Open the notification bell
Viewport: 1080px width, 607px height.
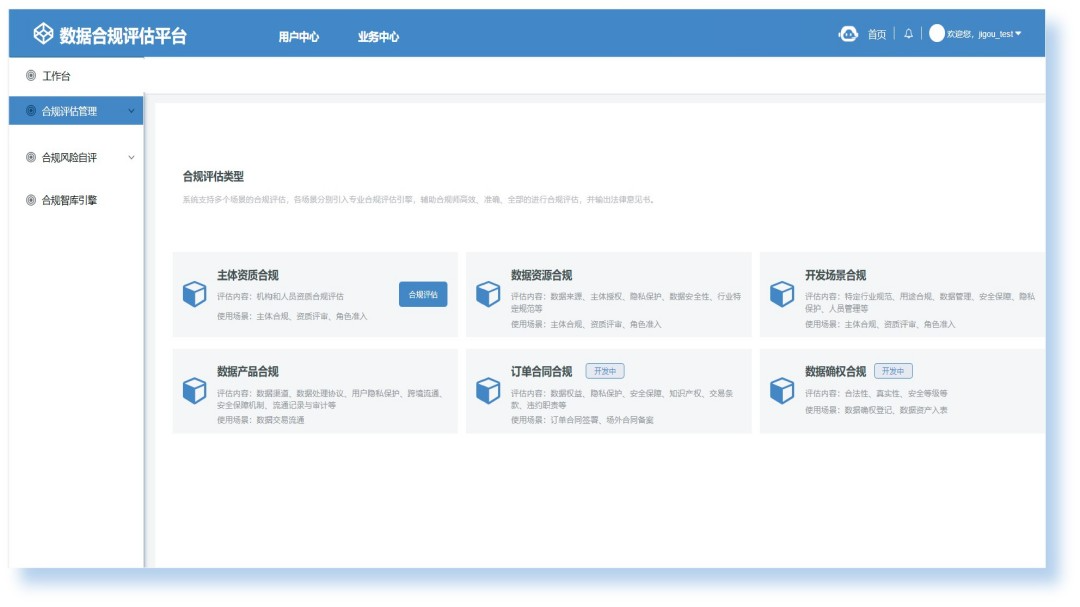click(x=908, y=34)
